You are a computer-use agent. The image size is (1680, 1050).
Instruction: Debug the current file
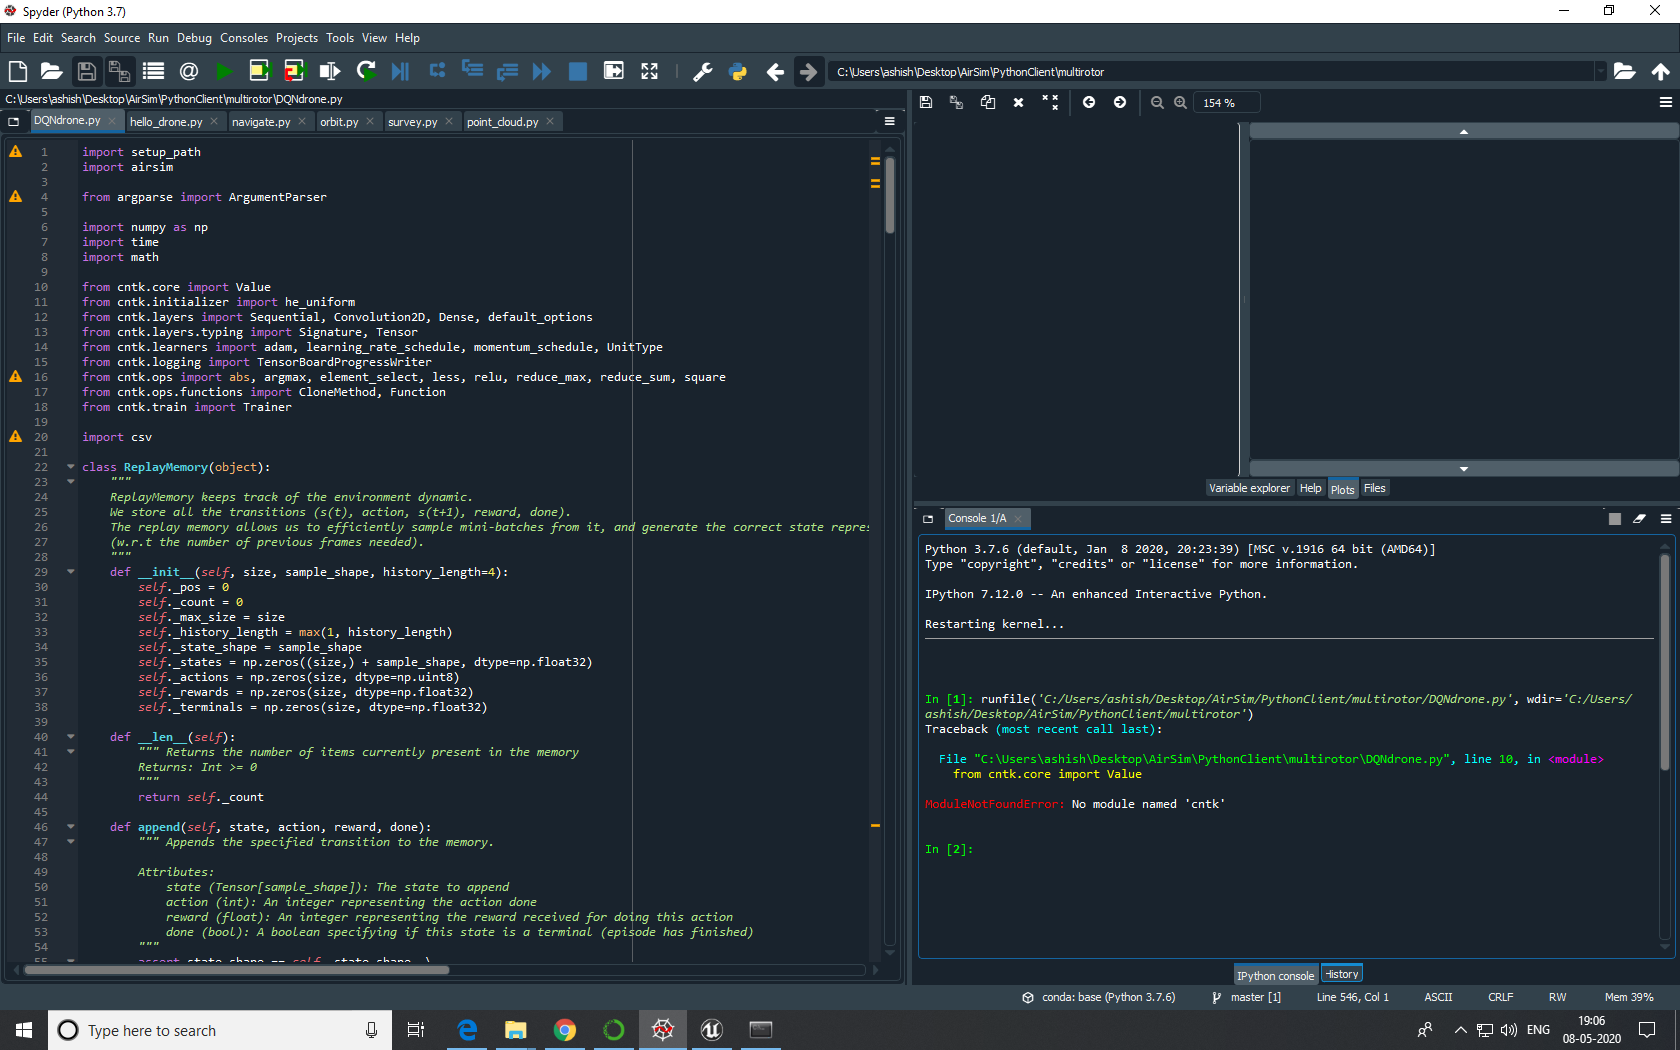pos(401,71)
